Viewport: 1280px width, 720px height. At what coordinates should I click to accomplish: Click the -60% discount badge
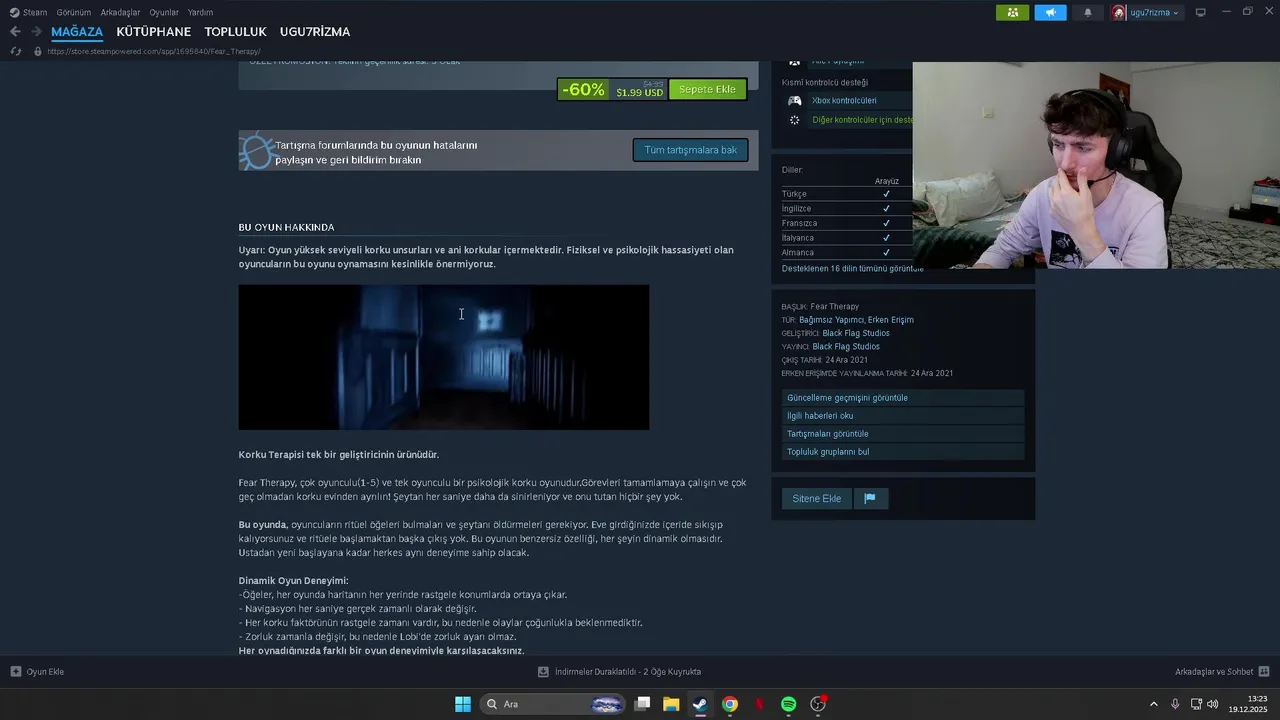tap(583, 89)
